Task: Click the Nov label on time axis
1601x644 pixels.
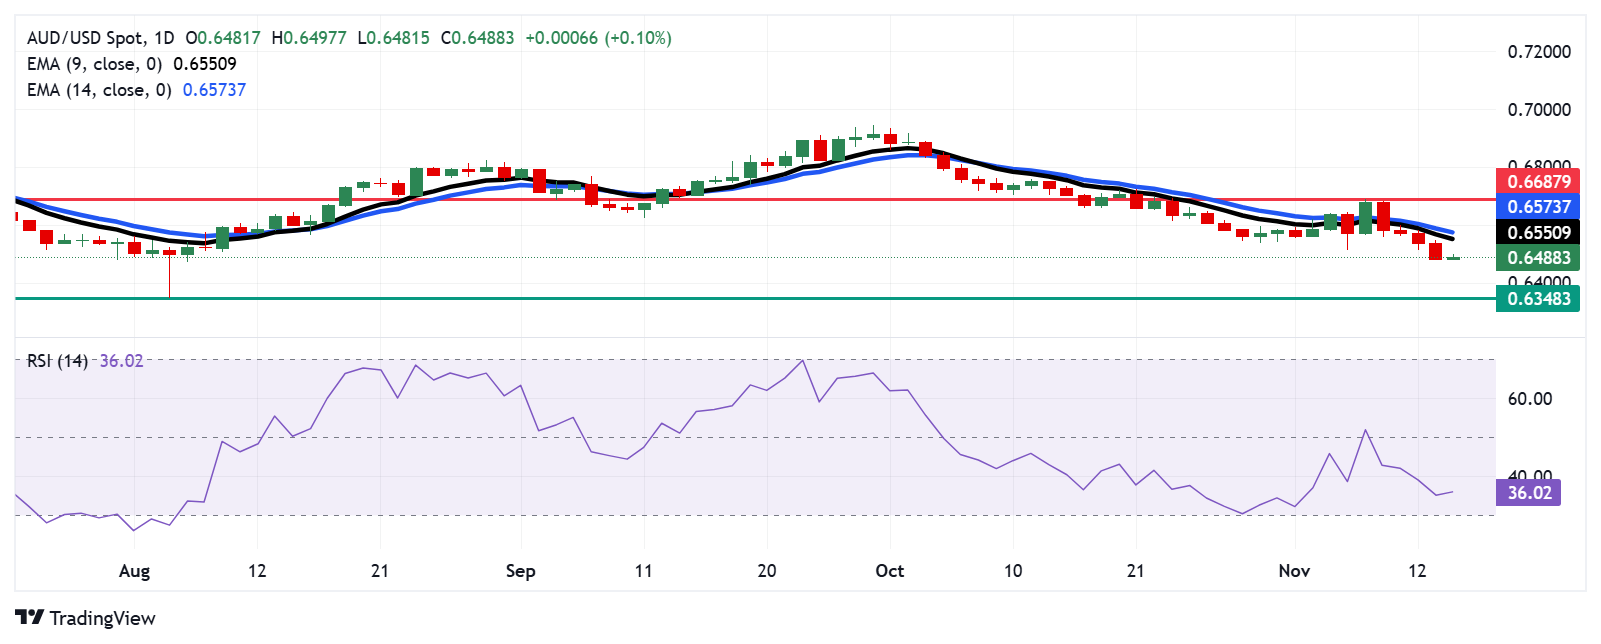Action: (1294, 571)
